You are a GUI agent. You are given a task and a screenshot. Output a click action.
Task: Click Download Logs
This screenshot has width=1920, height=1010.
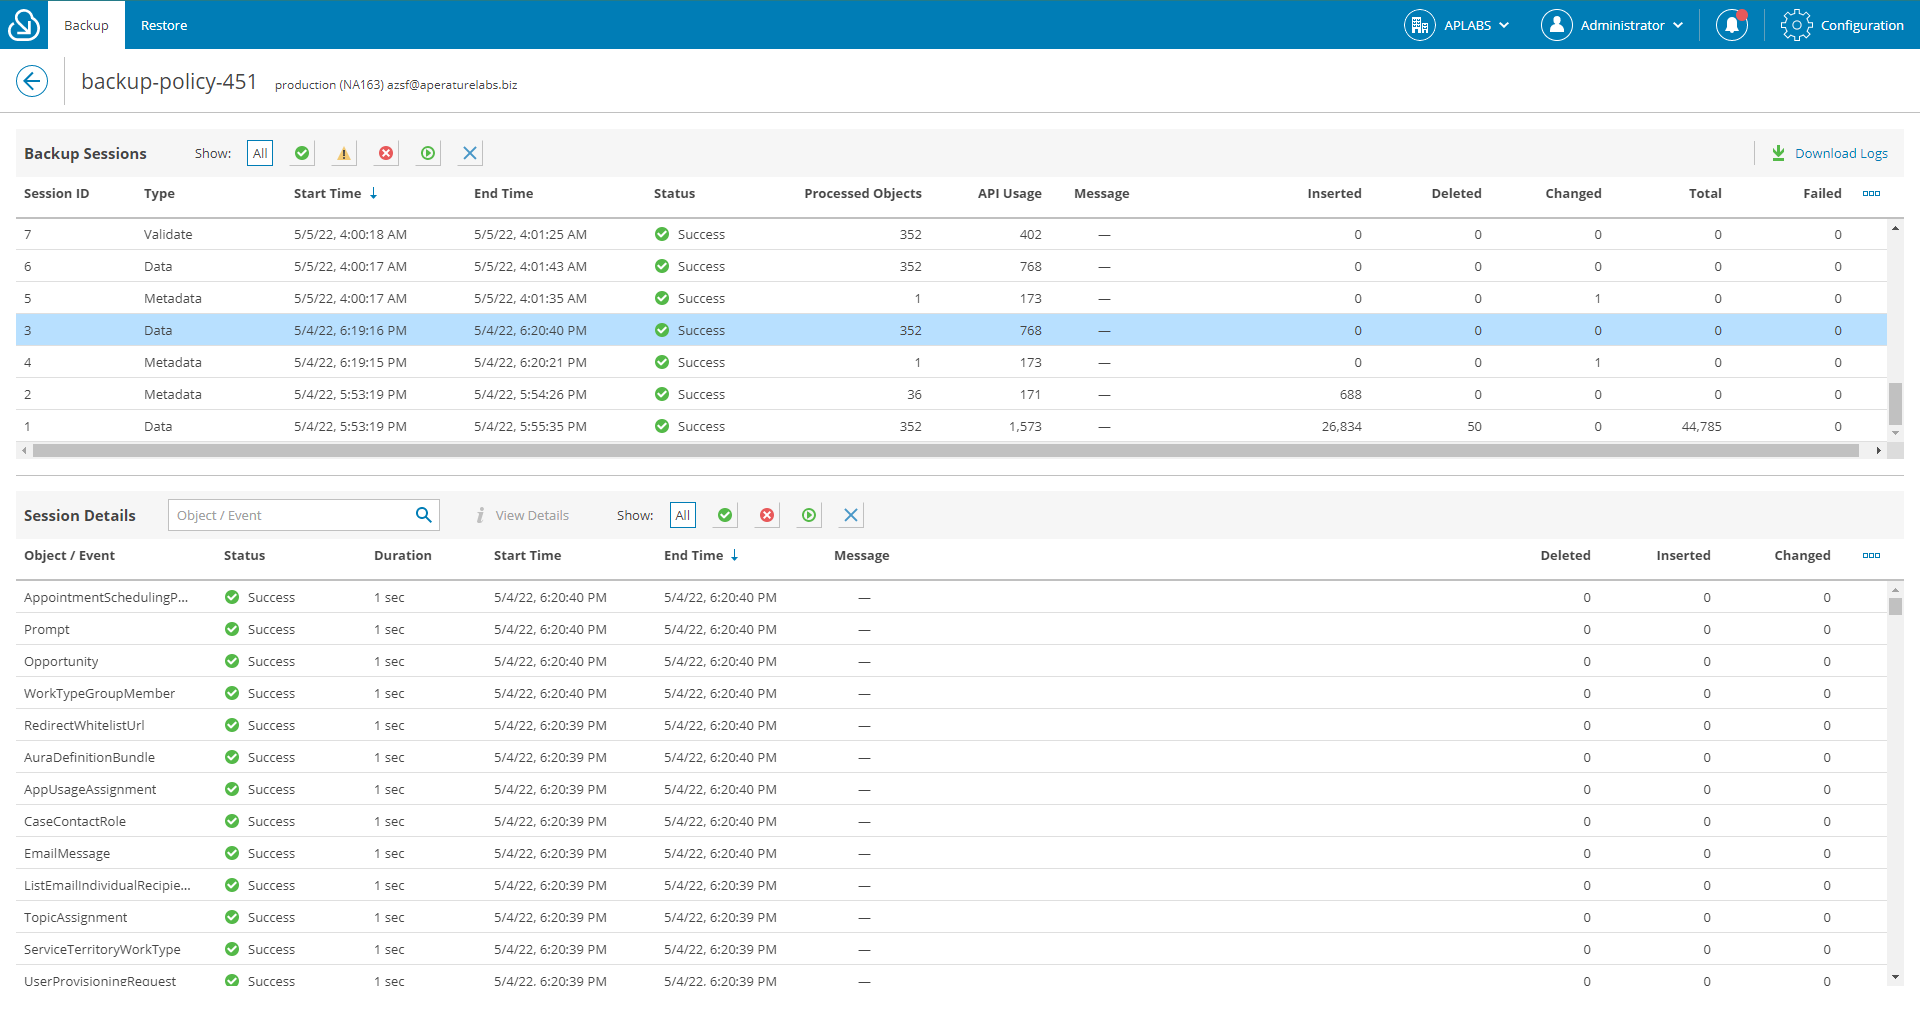1829,153
